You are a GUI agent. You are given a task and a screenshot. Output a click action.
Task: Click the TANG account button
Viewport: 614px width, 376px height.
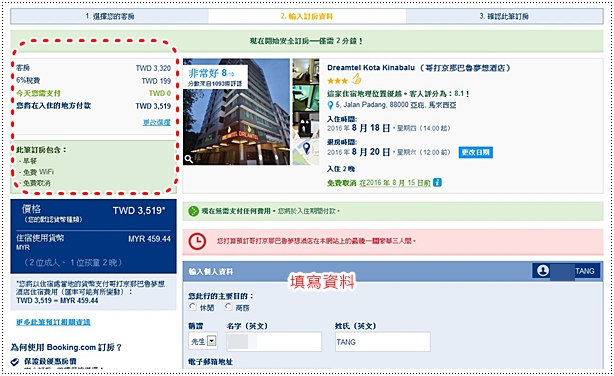pyautogui.click(x=566, y=271)
